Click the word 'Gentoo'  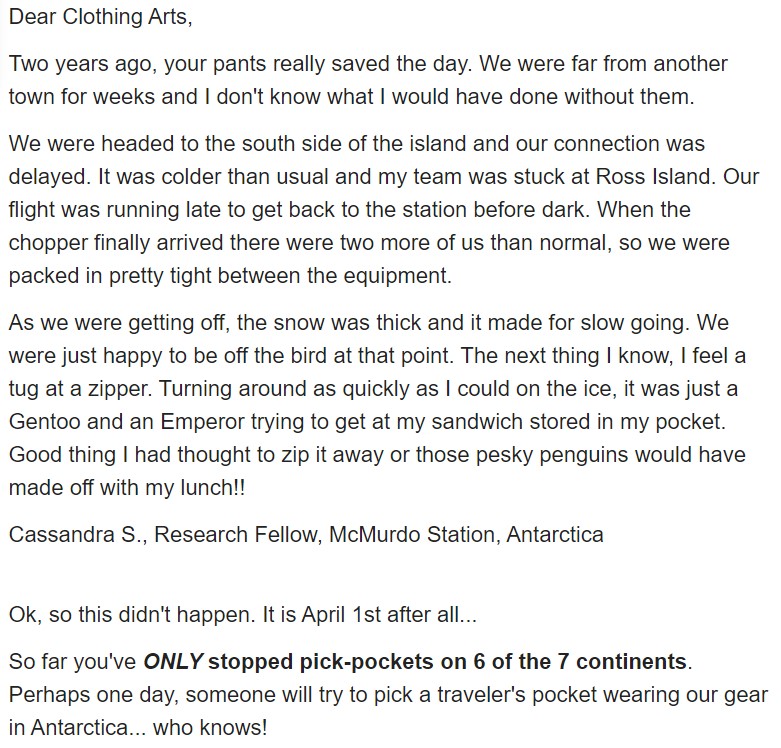[44, 422]
